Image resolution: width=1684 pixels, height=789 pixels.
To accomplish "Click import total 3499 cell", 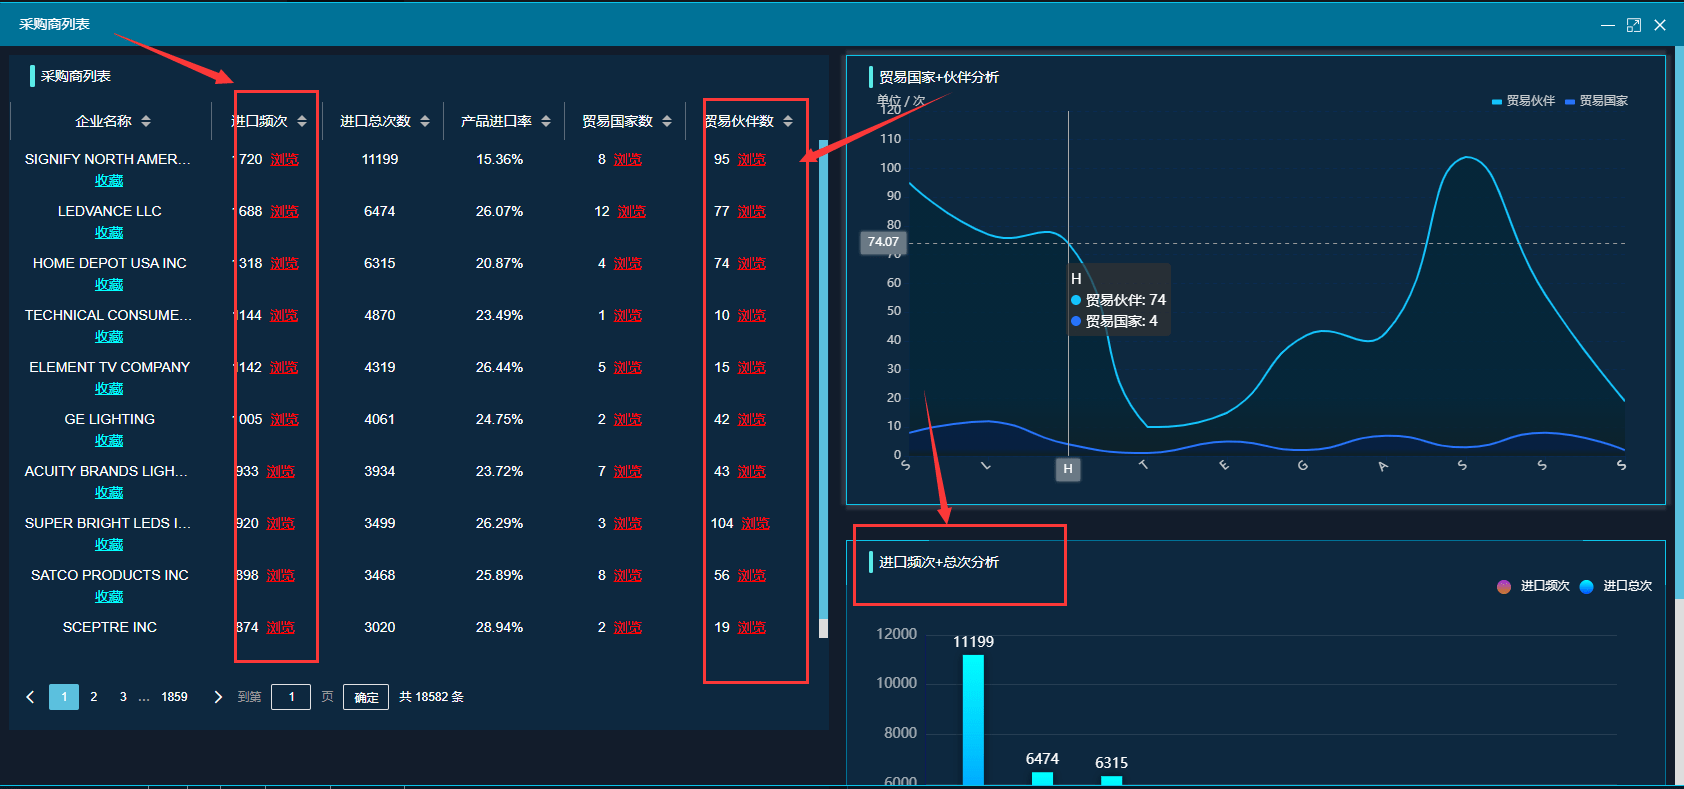I will 380,523.
